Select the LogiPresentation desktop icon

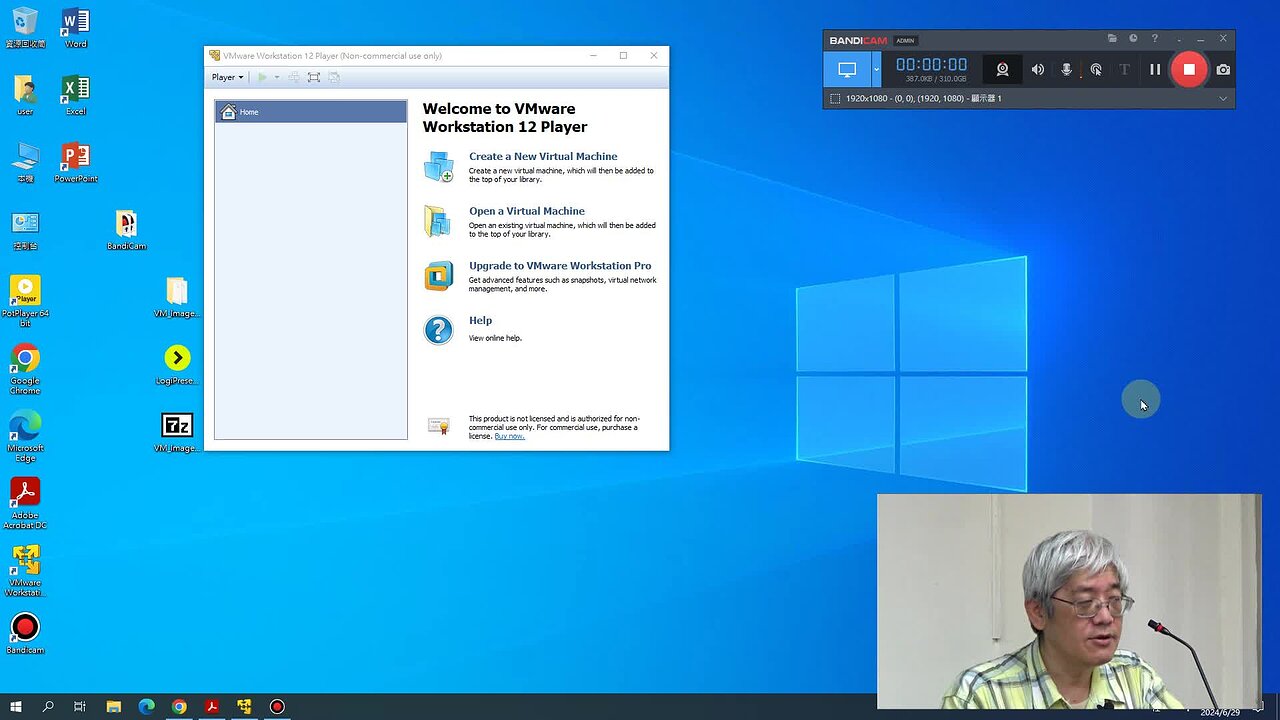pos(177,365)
